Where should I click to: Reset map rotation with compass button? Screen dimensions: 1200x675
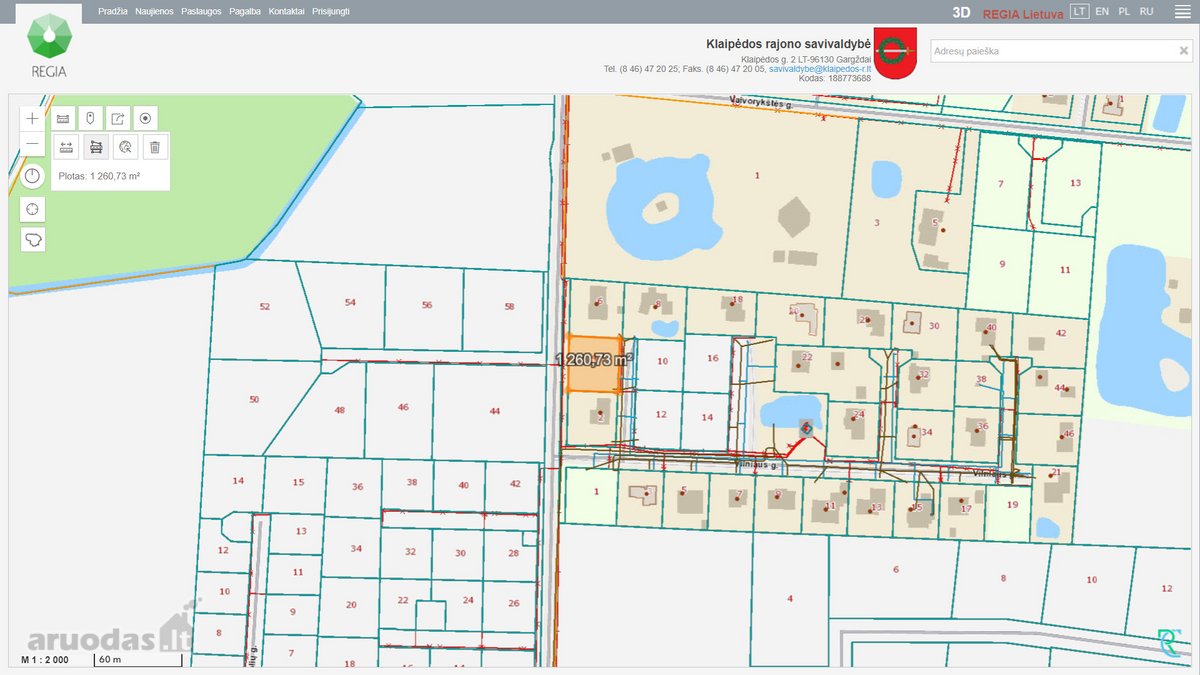point(33,176)
